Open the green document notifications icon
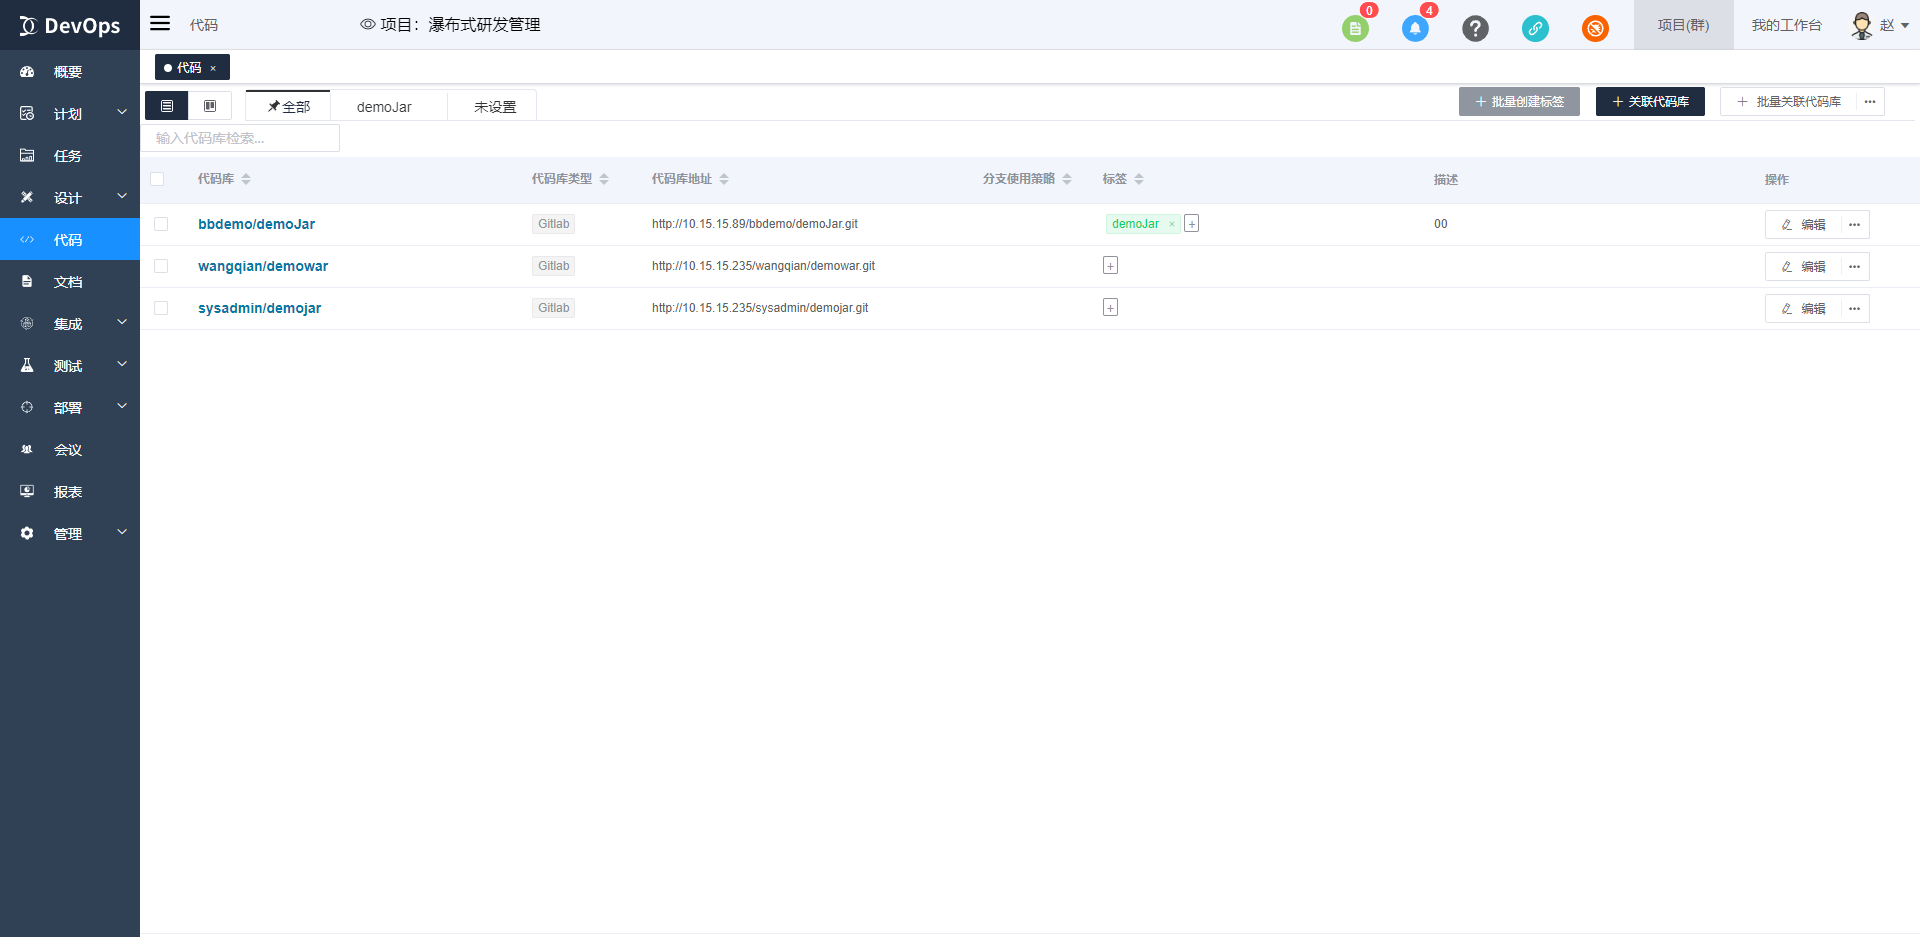Viewport: 1920px width, 937px height. (1355, 28)
